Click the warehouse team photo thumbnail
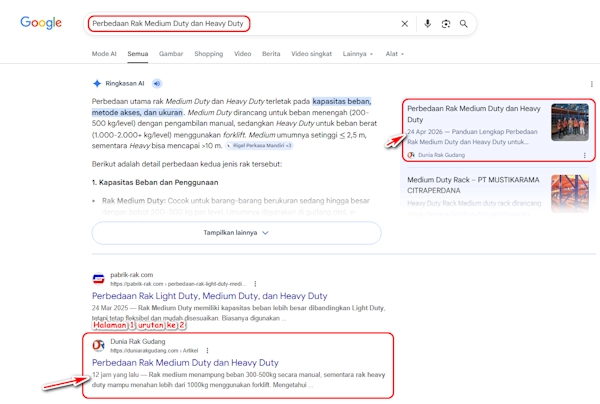This screenshot has height=404, width=600. pos(570,122)
